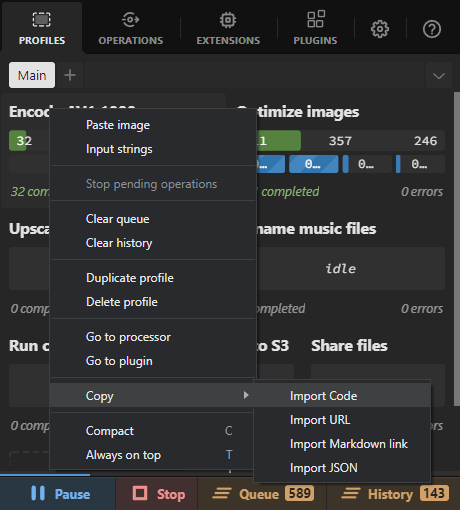Select Clear queue in context menu
The width and height of the screenshot is (460, 510).
[152, 219]
